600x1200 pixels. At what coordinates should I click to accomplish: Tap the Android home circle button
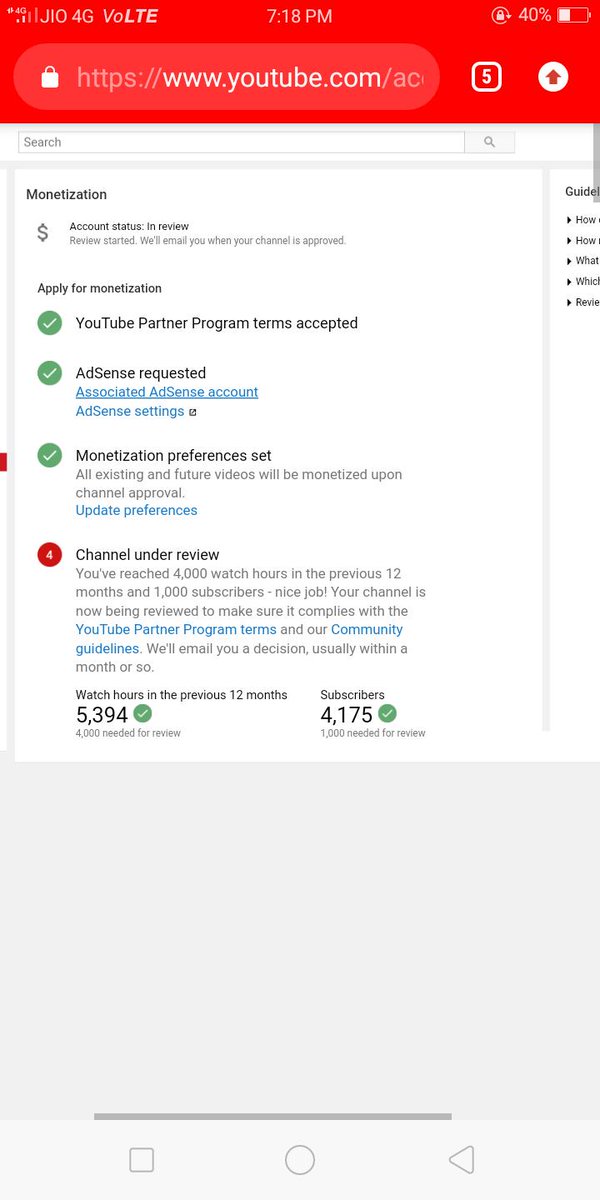point(300,1160)
